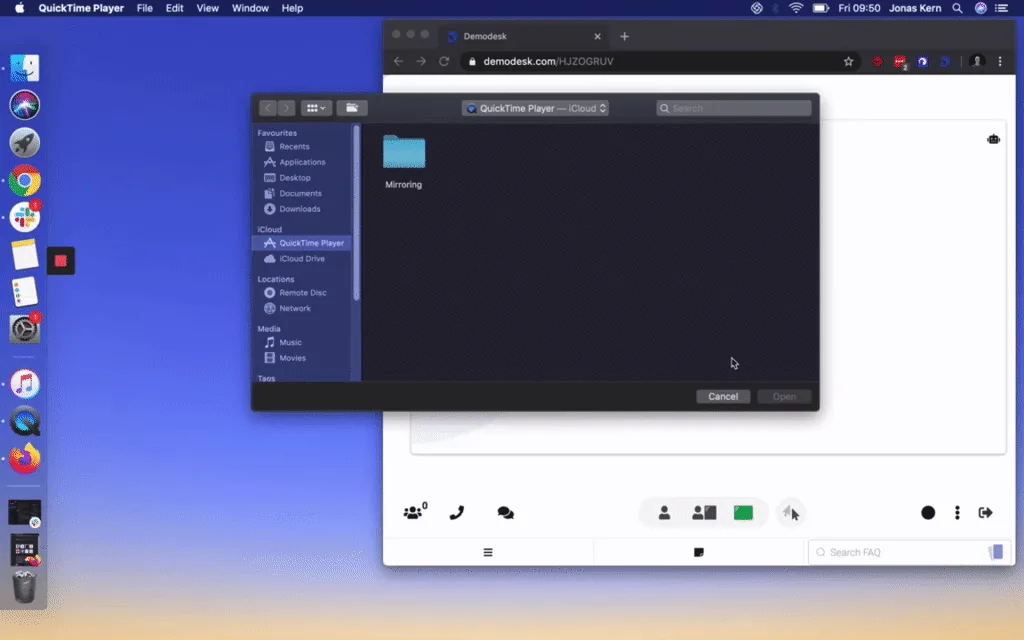Select the Mirroring folder
The image size is (1024, 640).
click(404, 161)
